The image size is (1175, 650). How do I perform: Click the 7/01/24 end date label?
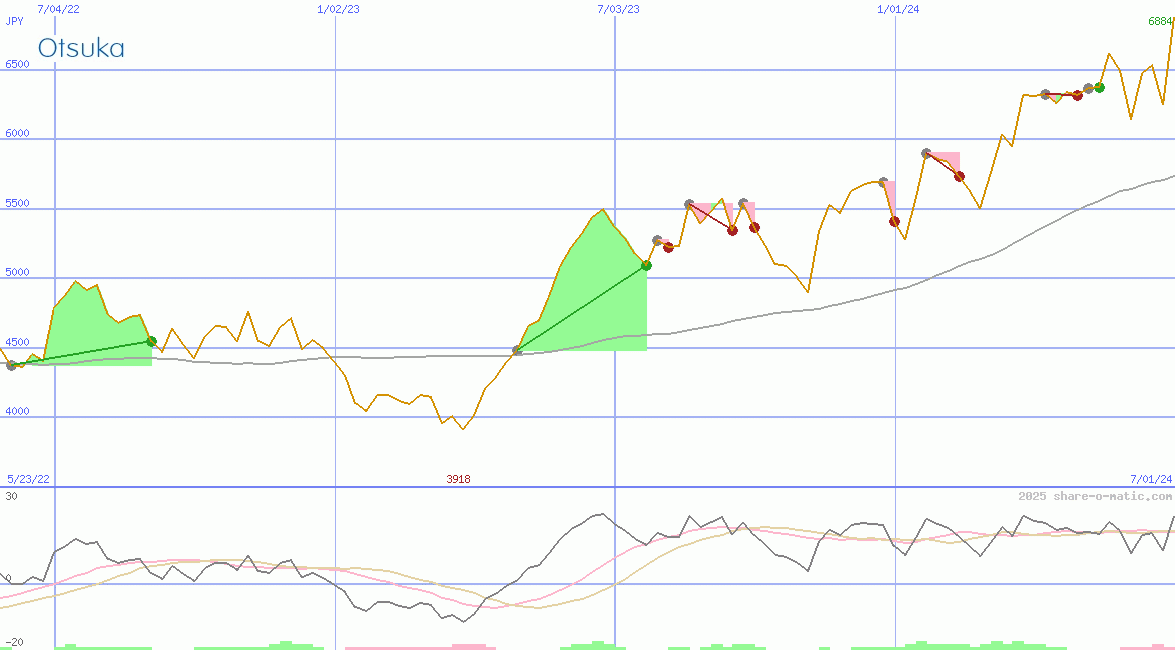1151,478
